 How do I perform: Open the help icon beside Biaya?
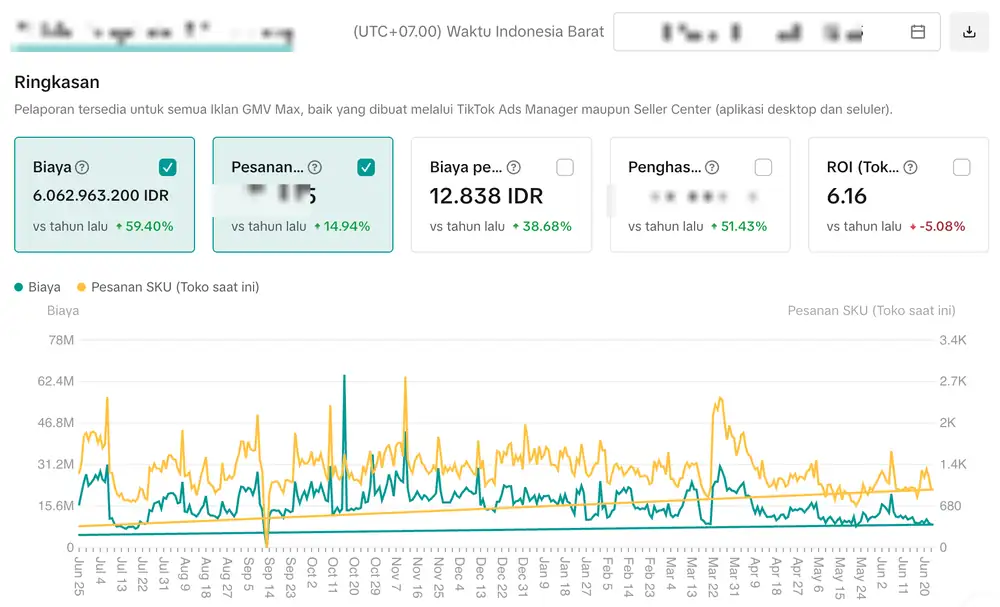(x=82, y=168)
